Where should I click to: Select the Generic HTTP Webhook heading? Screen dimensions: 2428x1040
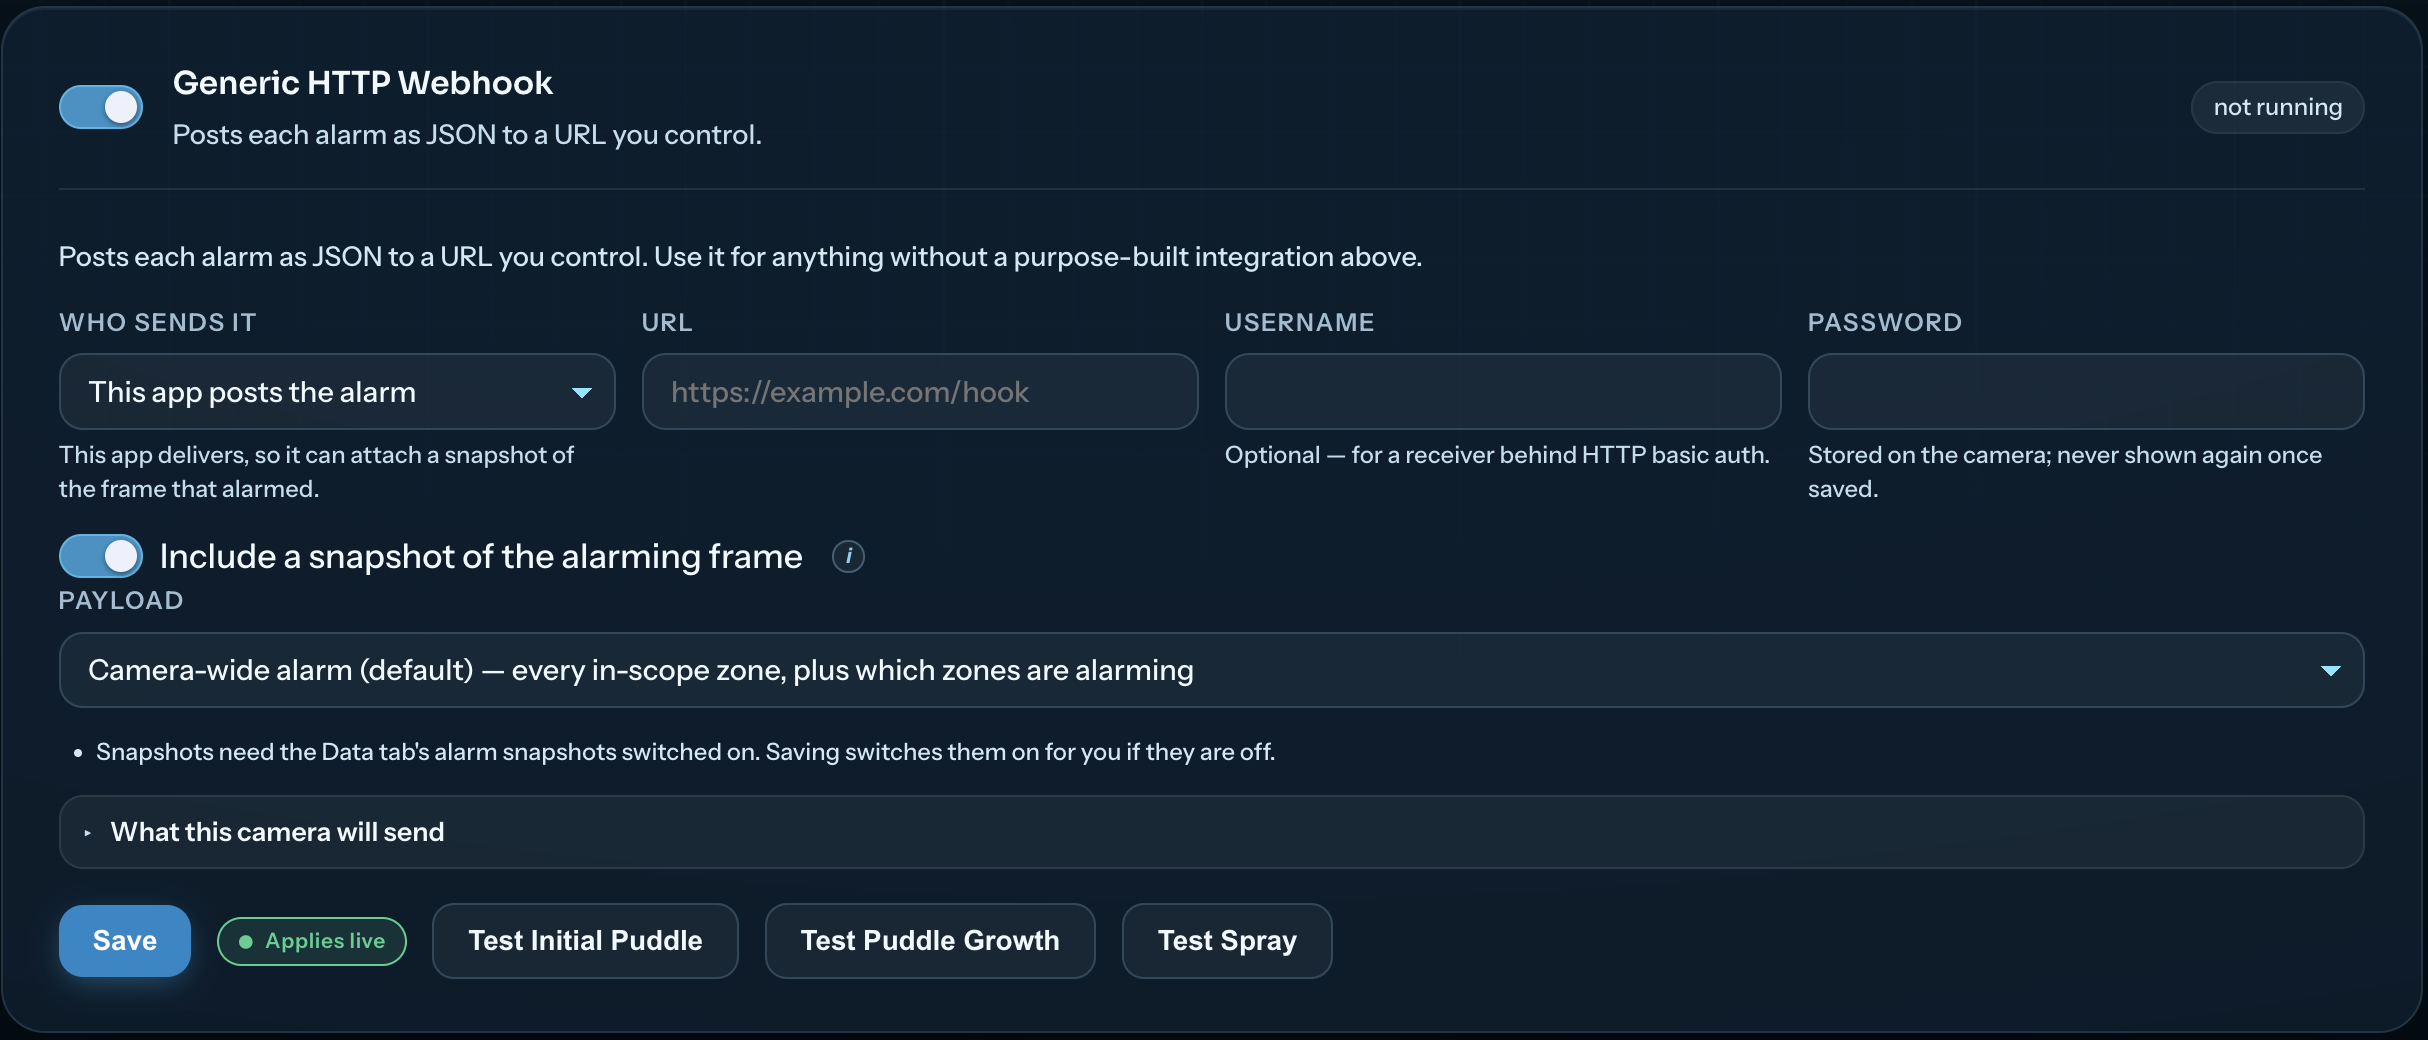coord(362,83)
